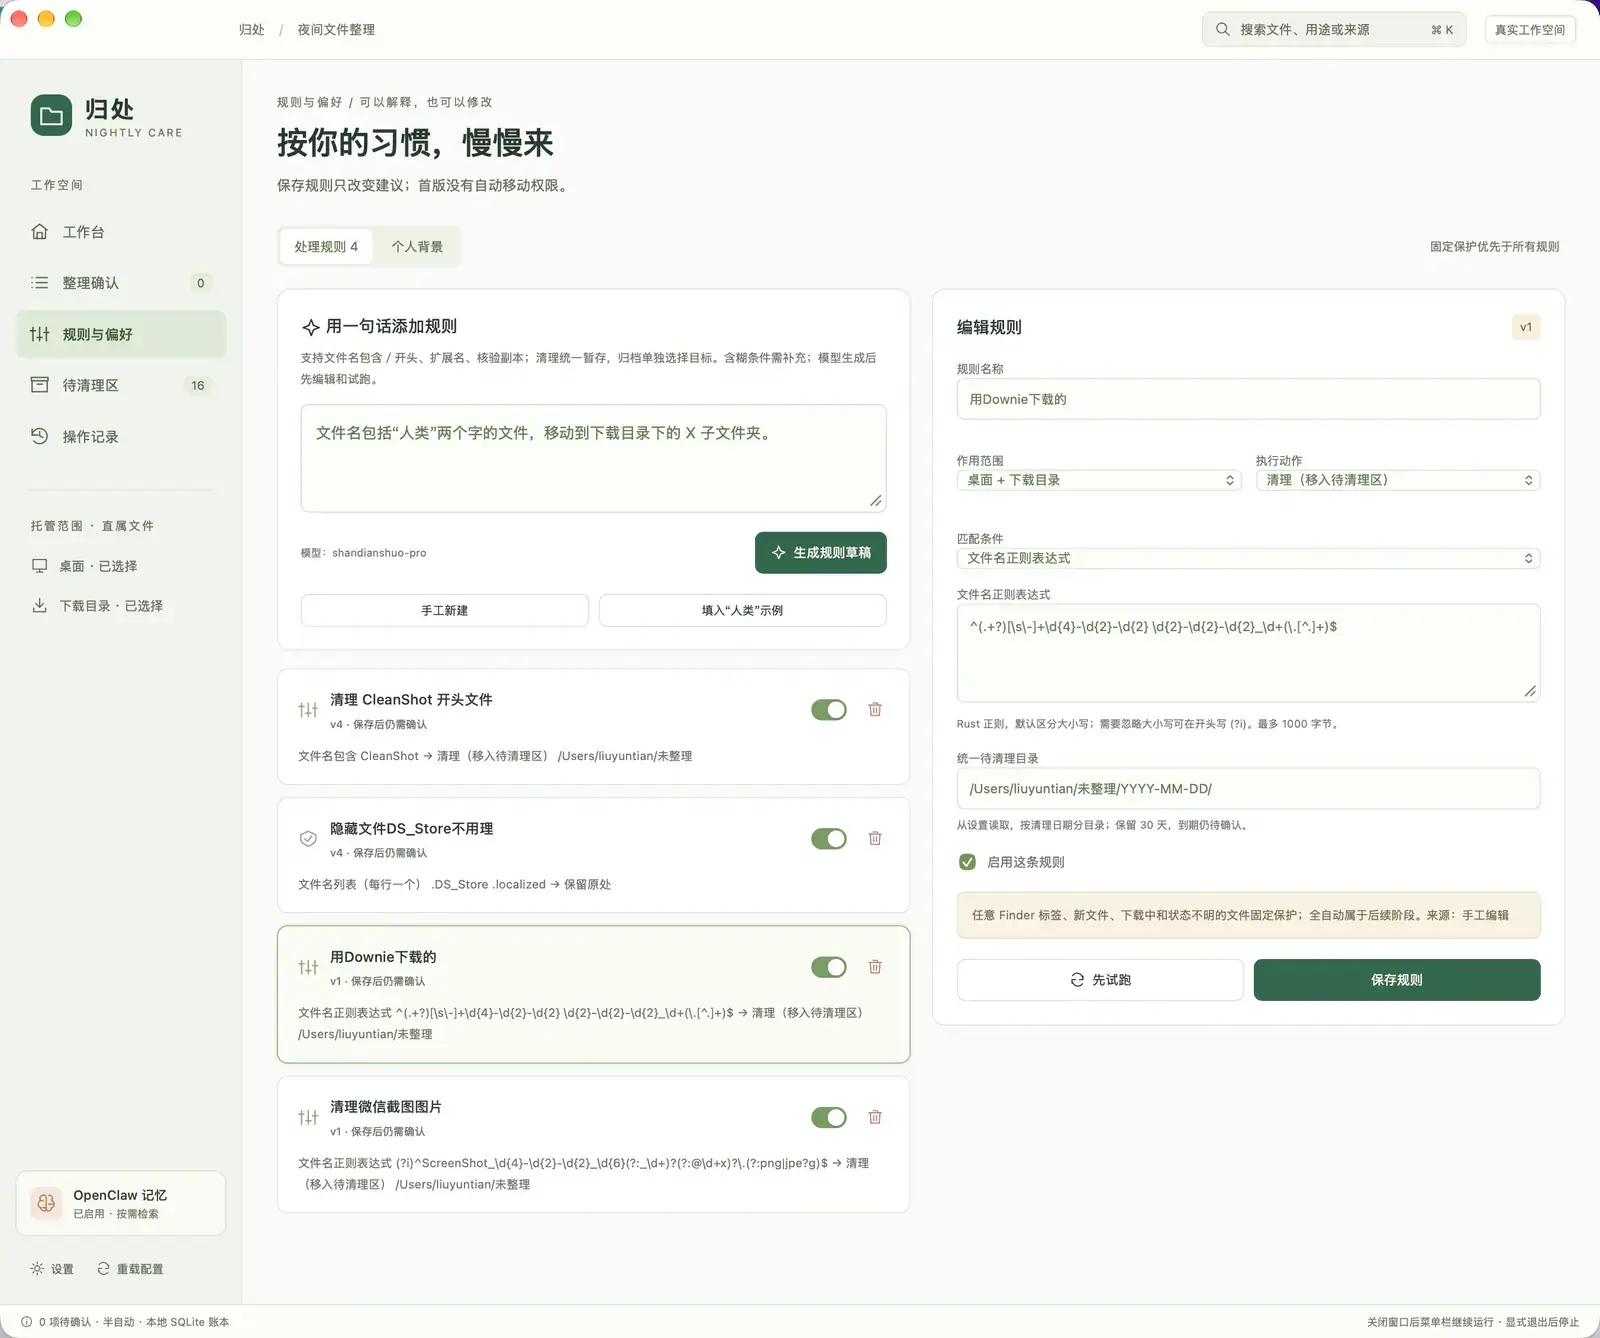The height and width of the screenshot is (1338, 1600).
Task: Click the OpenClaw 记忆 brain icon
Action: click(x=46, y=1203)
